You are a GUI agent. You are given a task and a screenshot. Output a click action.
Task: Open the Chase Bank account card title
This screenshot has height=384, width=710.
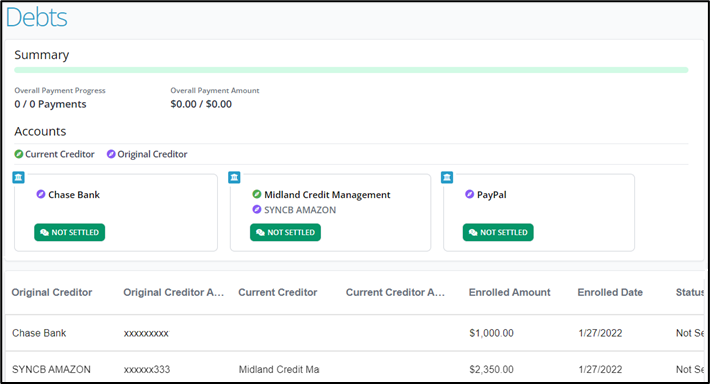coord(74,195)
